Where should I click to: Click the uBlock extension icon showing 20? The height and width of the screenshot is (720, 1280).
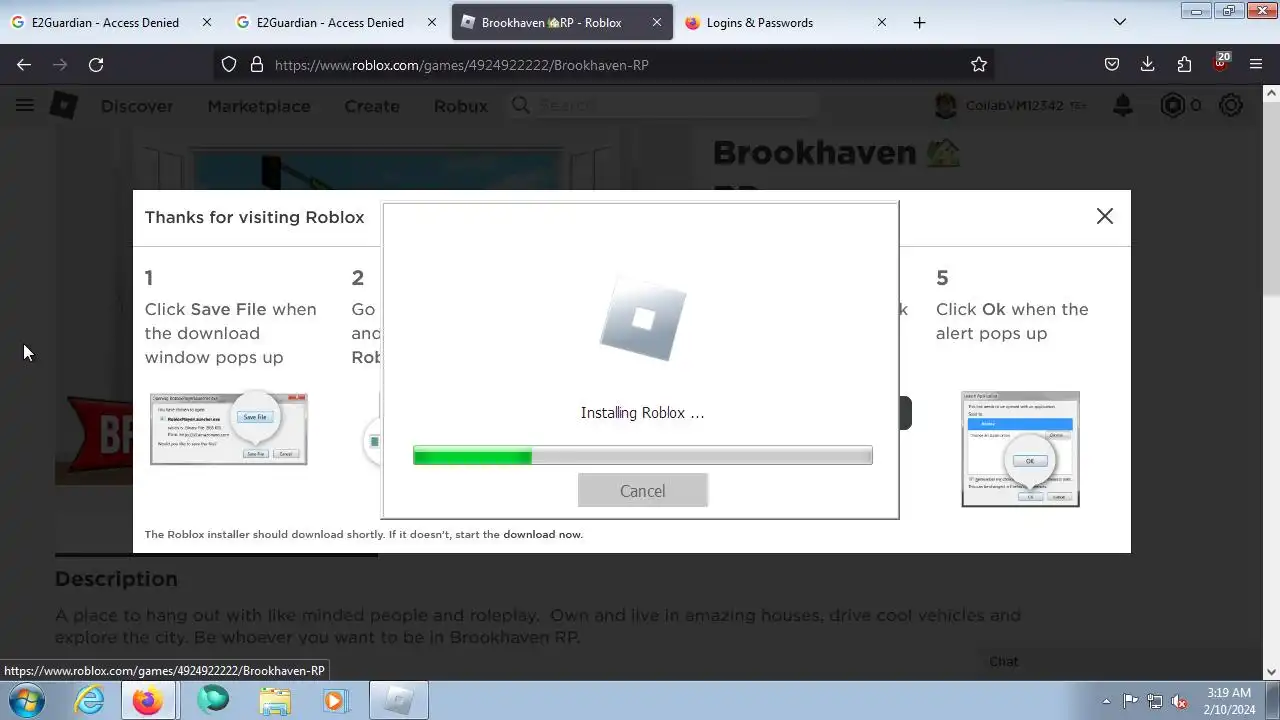[x=1220, y=62]
